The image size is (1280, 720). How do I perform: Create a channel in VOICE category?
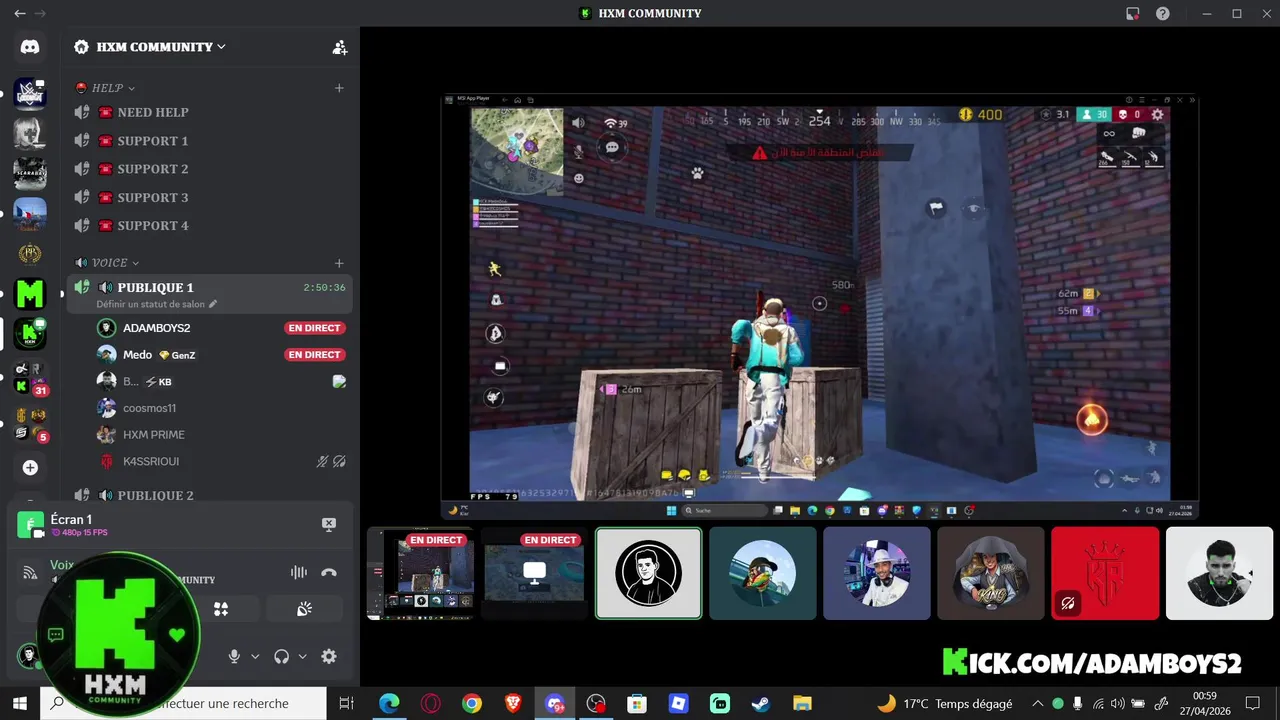[339, 263]
